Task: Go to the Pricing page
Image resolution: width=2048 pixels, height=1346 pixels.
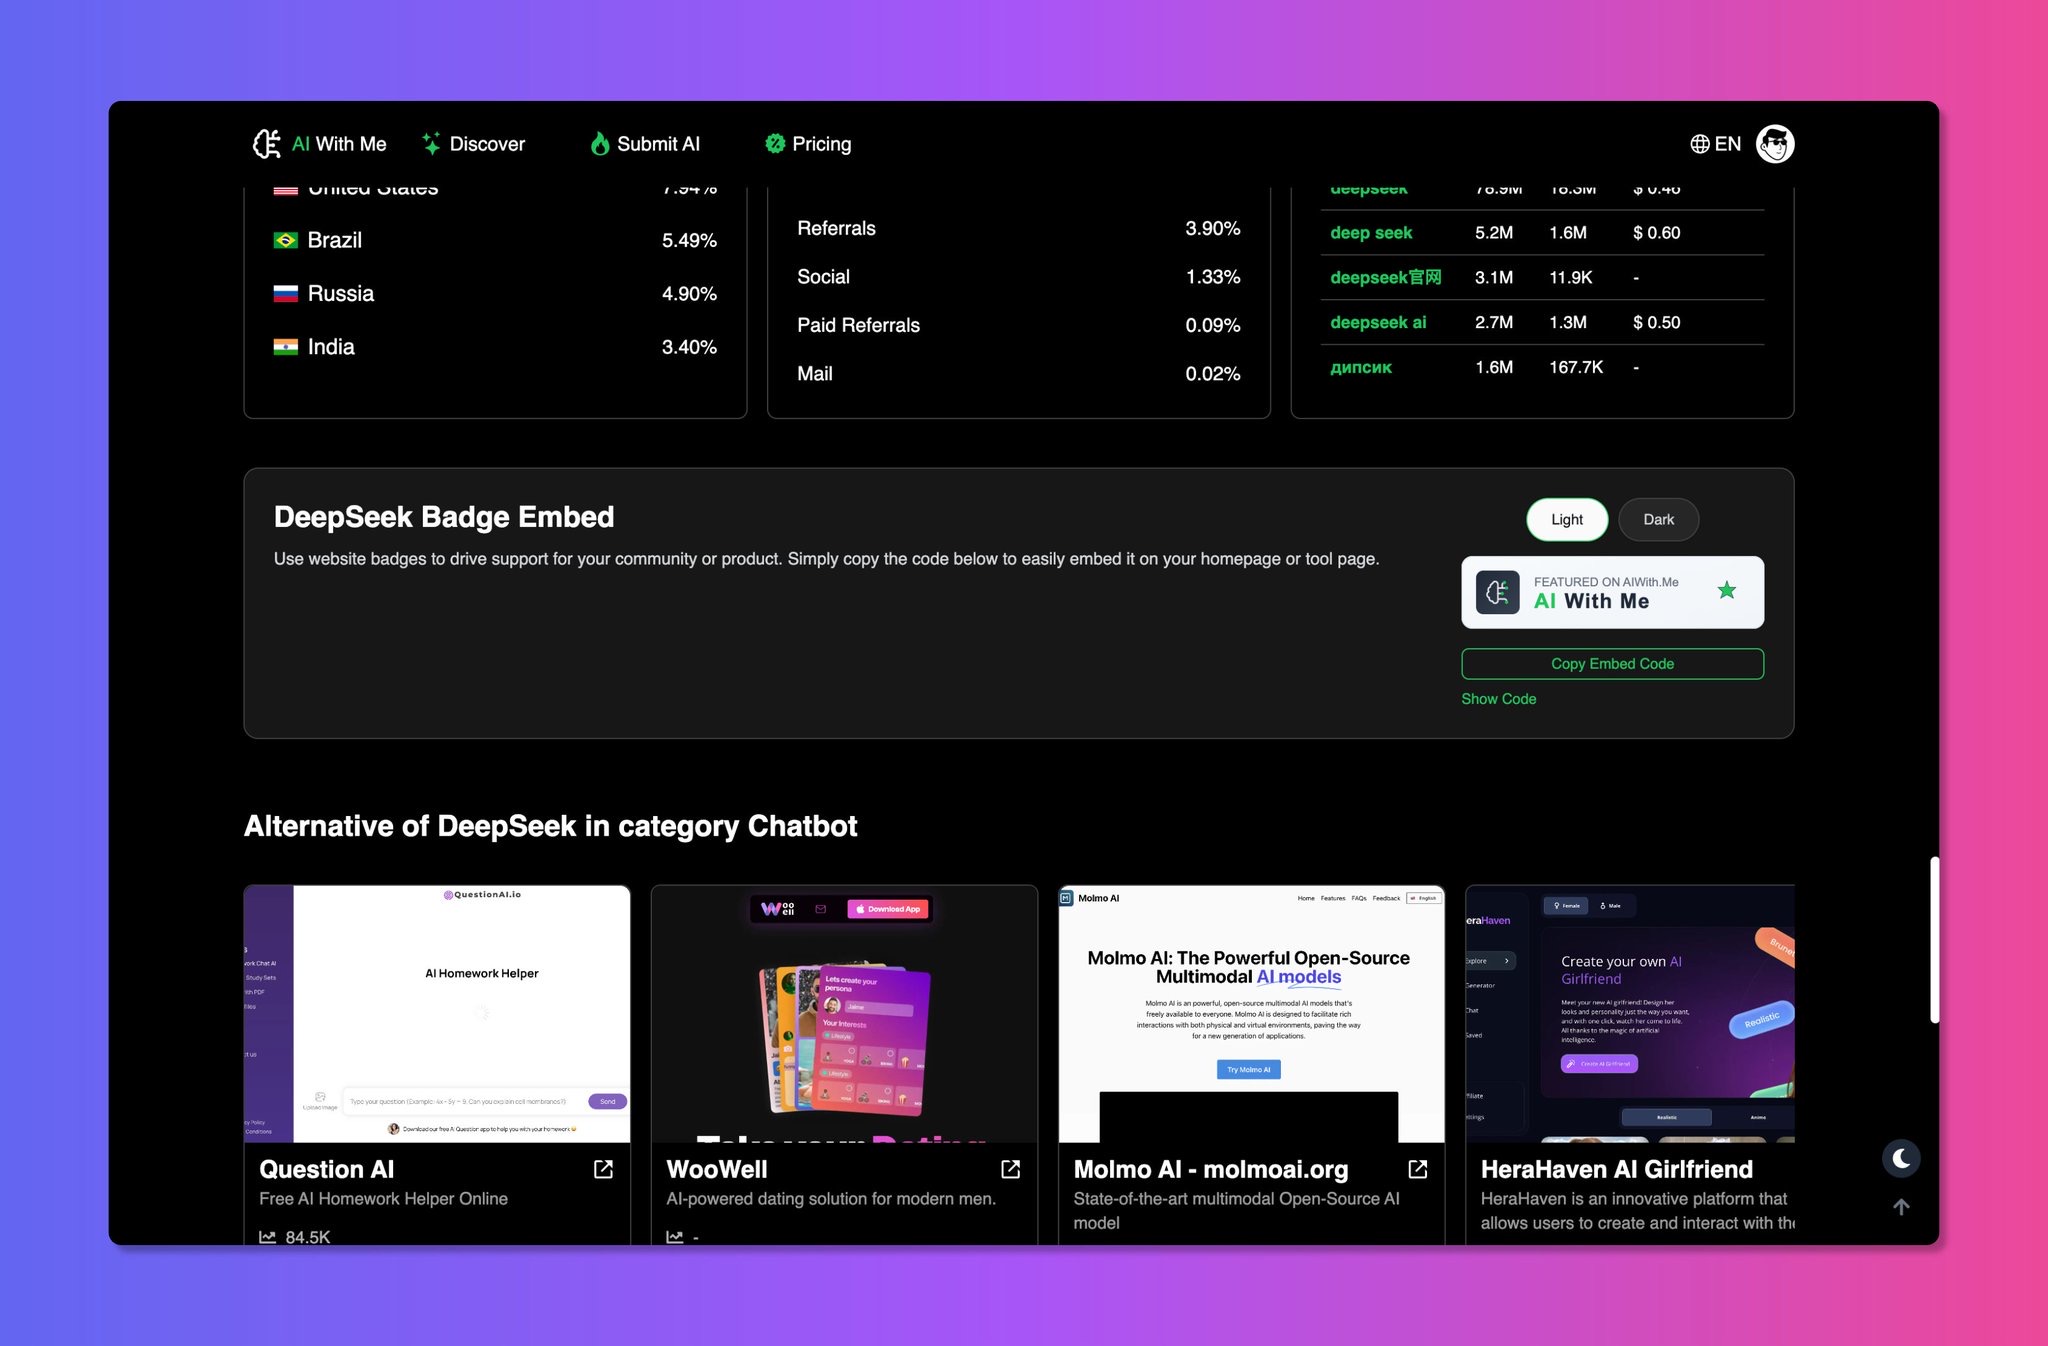Action: coord(820,144)
